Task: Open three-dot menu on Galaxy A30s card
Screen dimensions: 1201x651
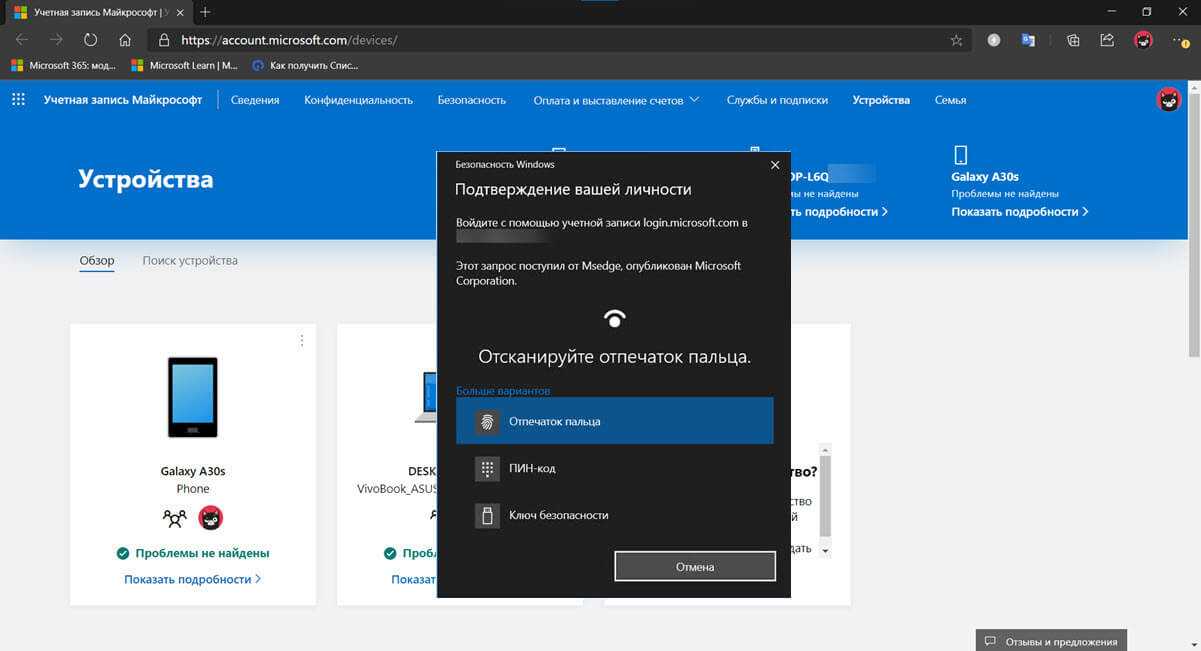Action: pos(302,341)
